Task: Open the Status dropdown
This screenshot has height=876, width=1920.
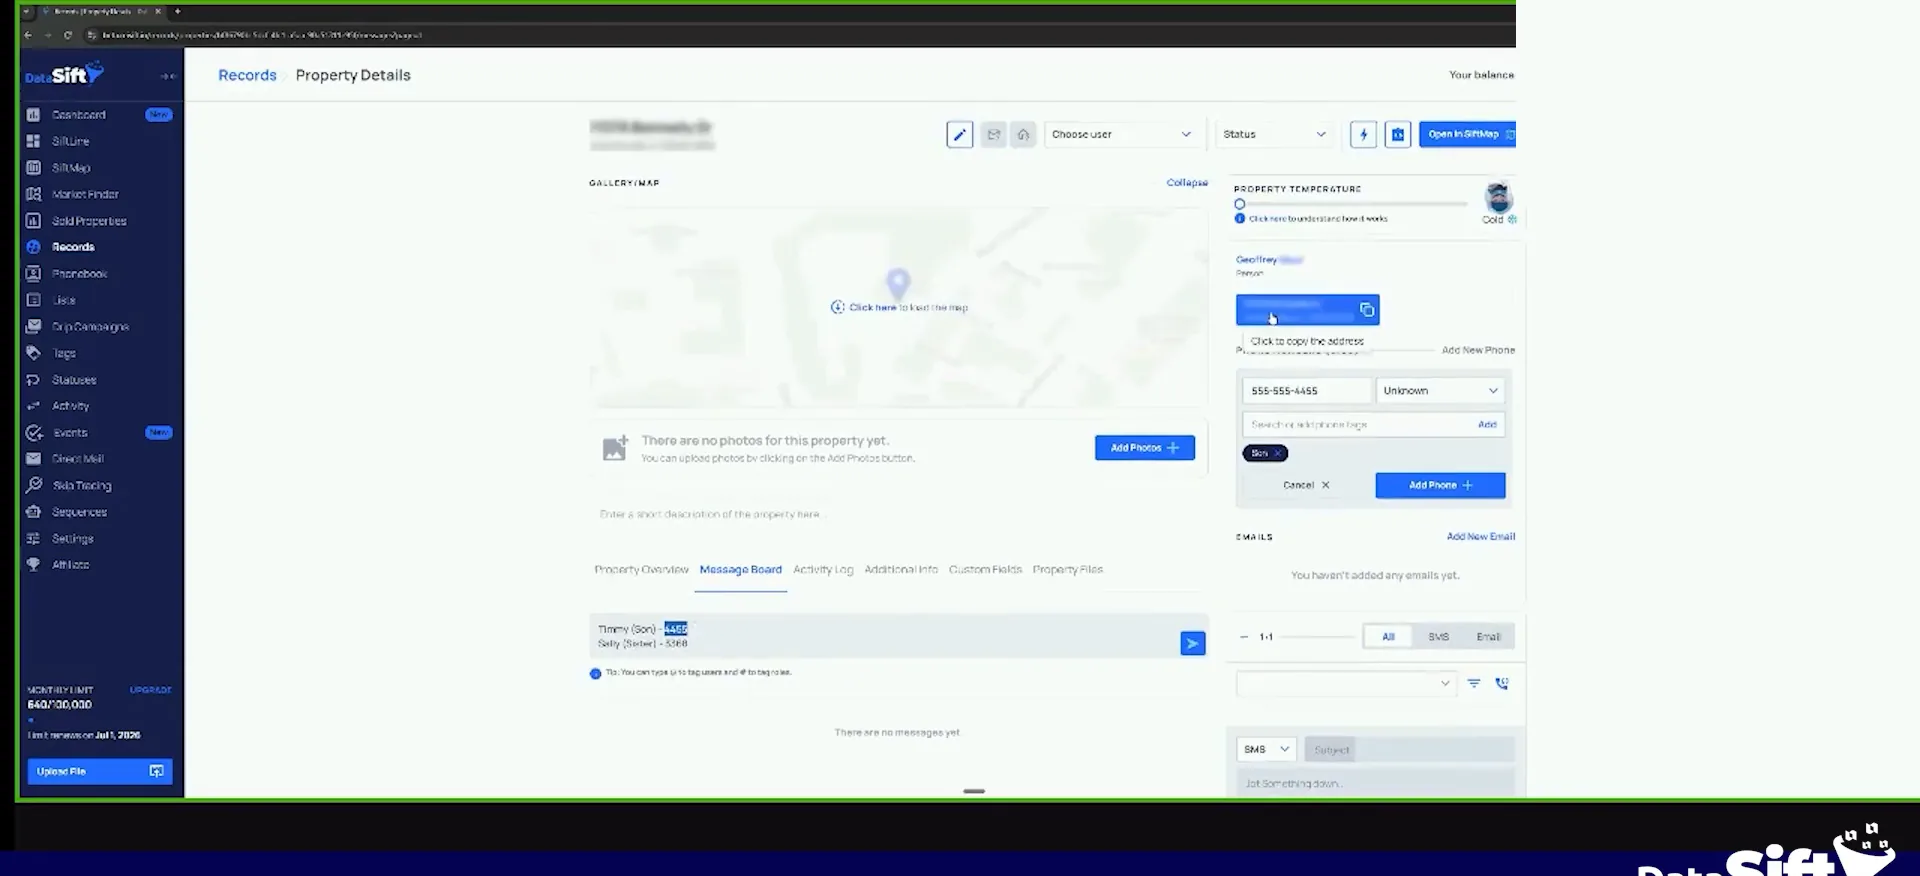Action: pos(1274,134)
